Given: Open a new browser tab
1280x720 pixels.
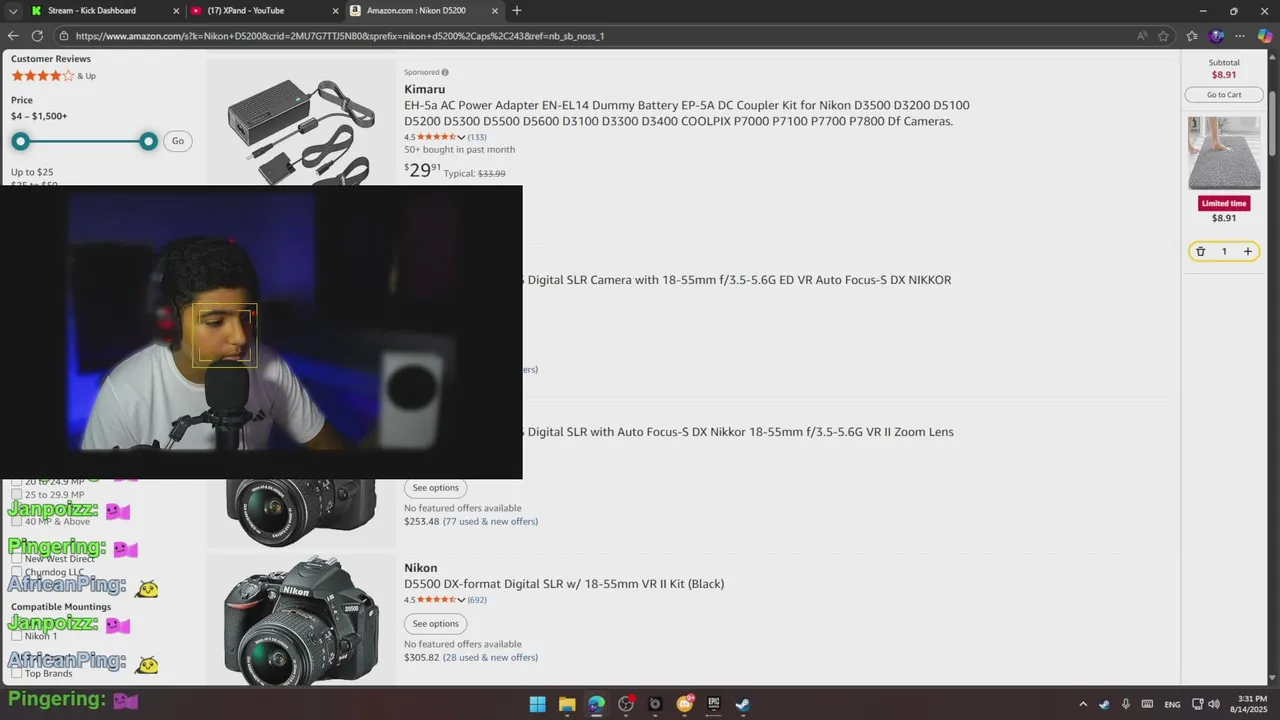Looking at the screenshot, I should pyautogui.click(x=517, y=11).
